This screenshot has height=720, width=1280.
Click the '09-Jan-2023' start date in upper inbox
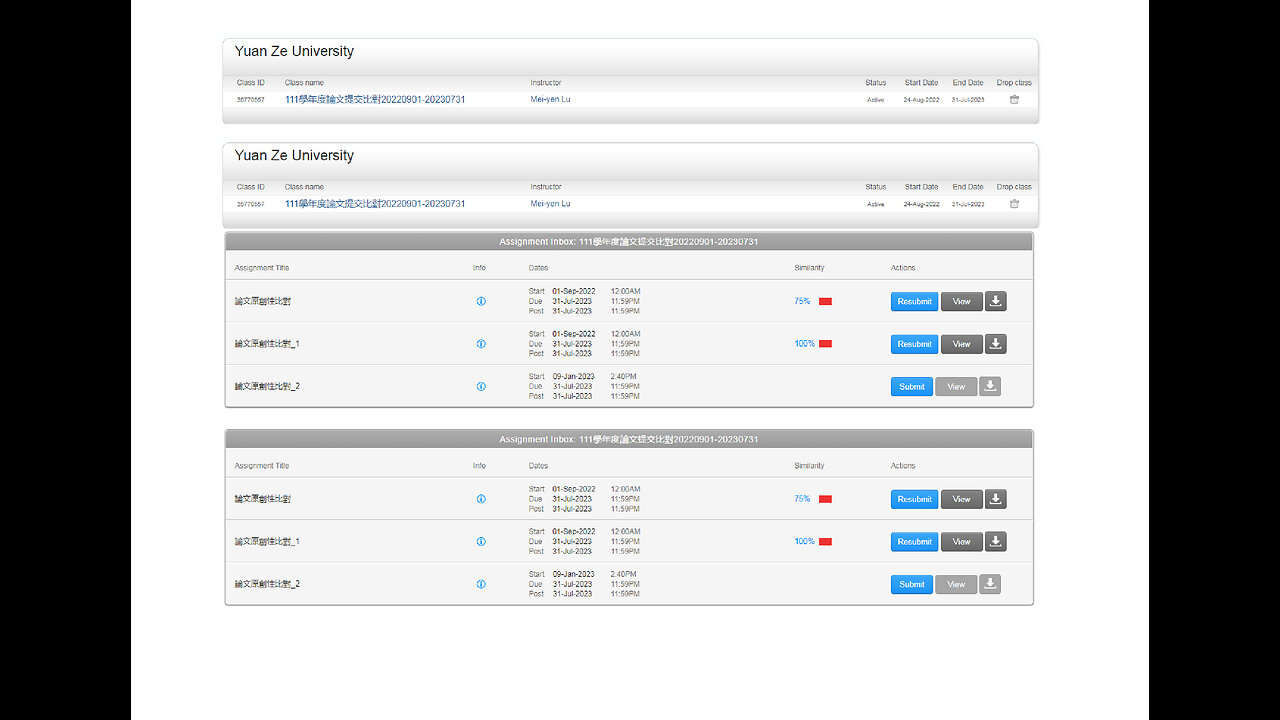[574, 377]
